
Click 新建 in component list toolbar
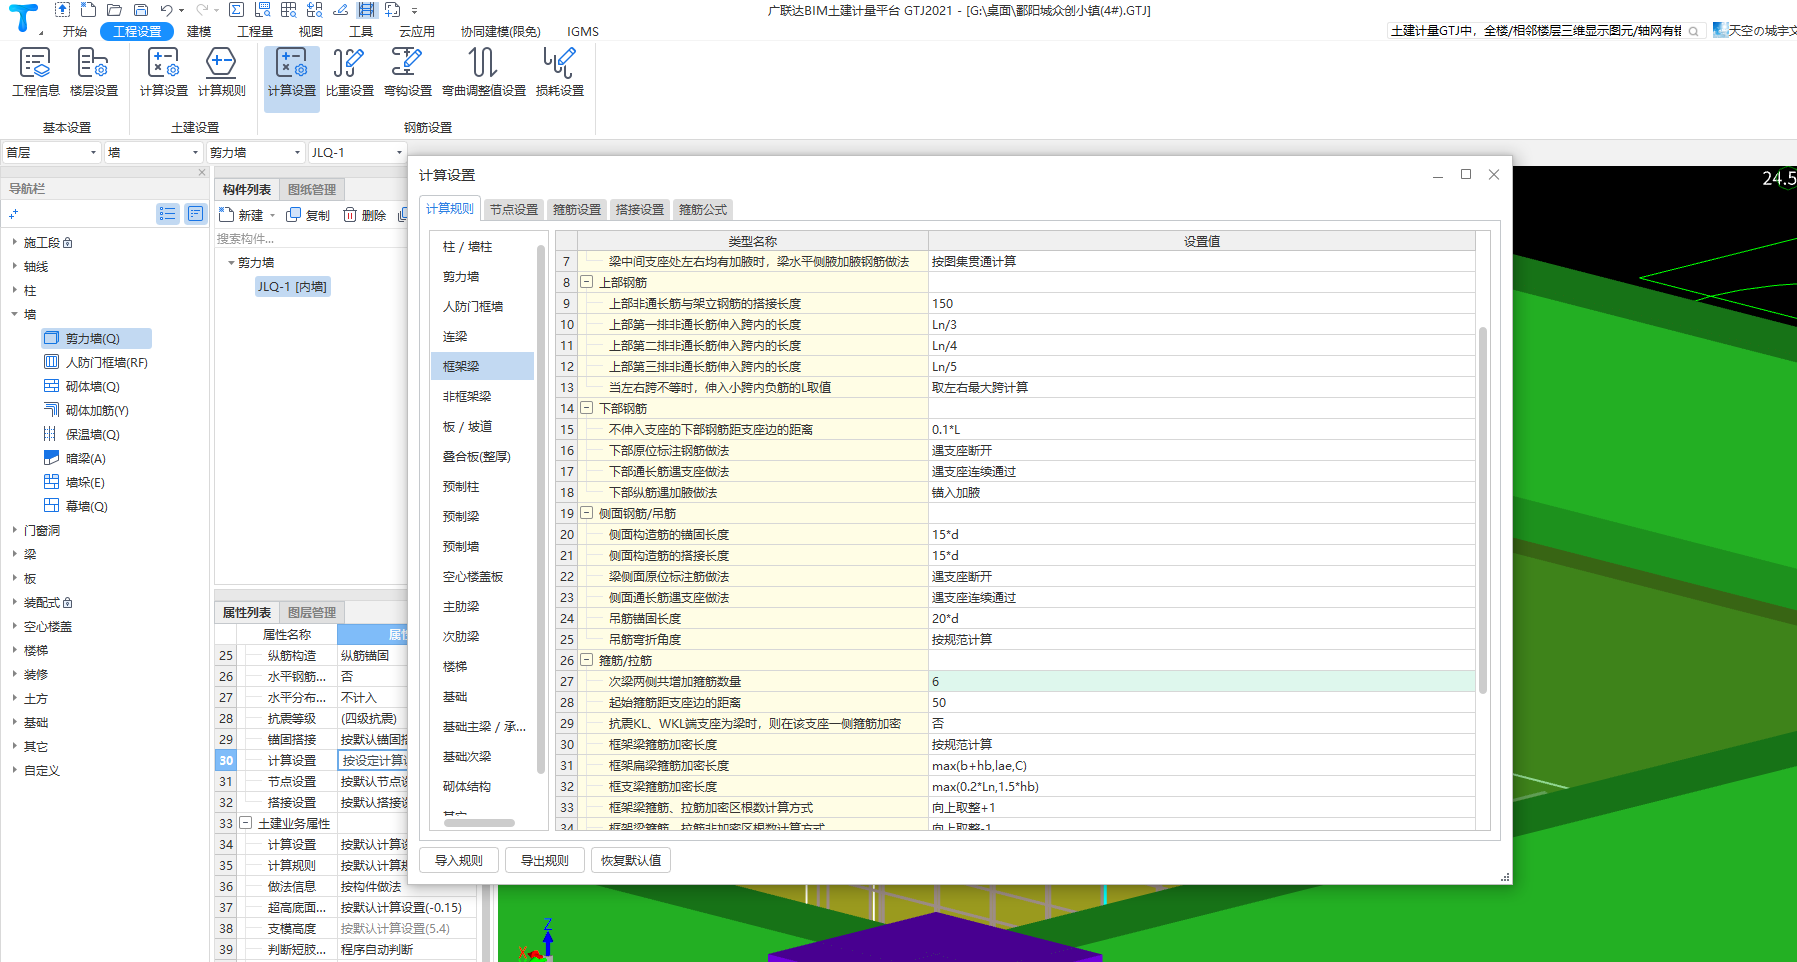pyautogui.click(x=241, y=215)
